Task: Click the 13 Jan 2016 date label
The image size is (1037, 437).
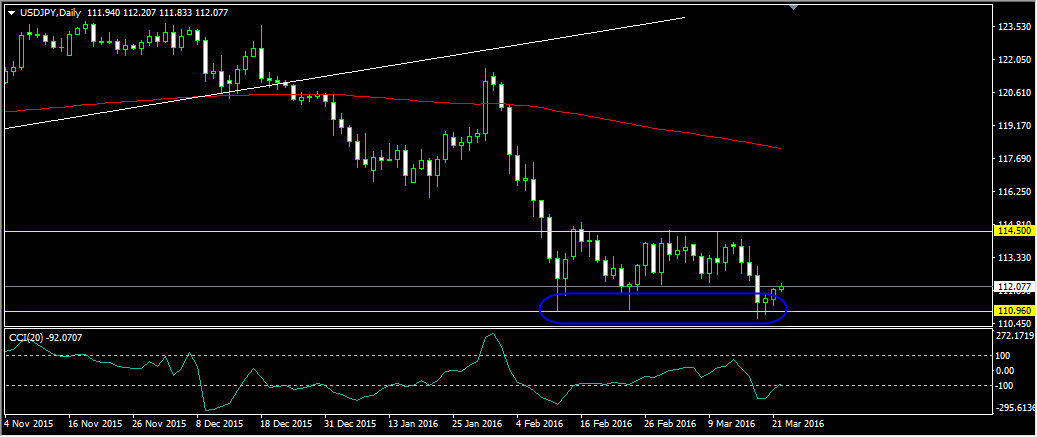Action: (414, 423)
